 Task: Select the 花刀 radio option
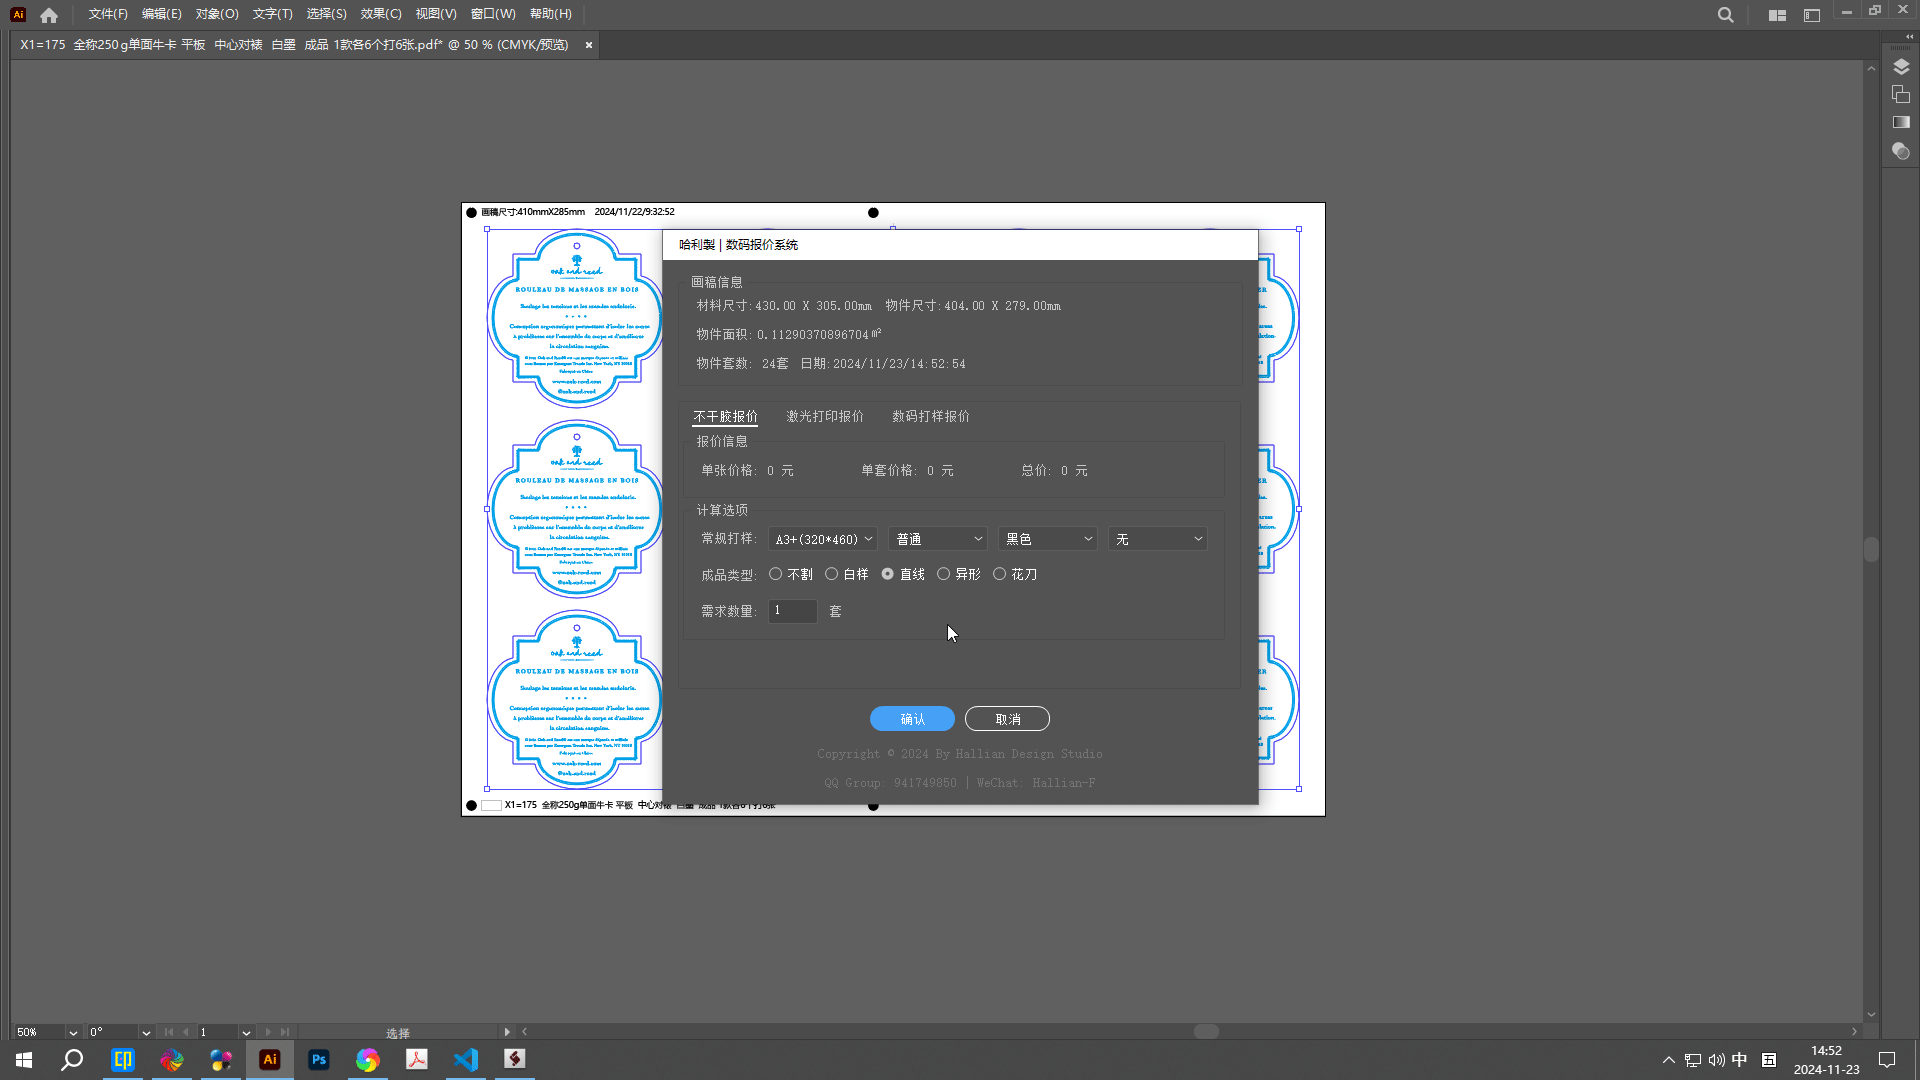point(1014,574)
